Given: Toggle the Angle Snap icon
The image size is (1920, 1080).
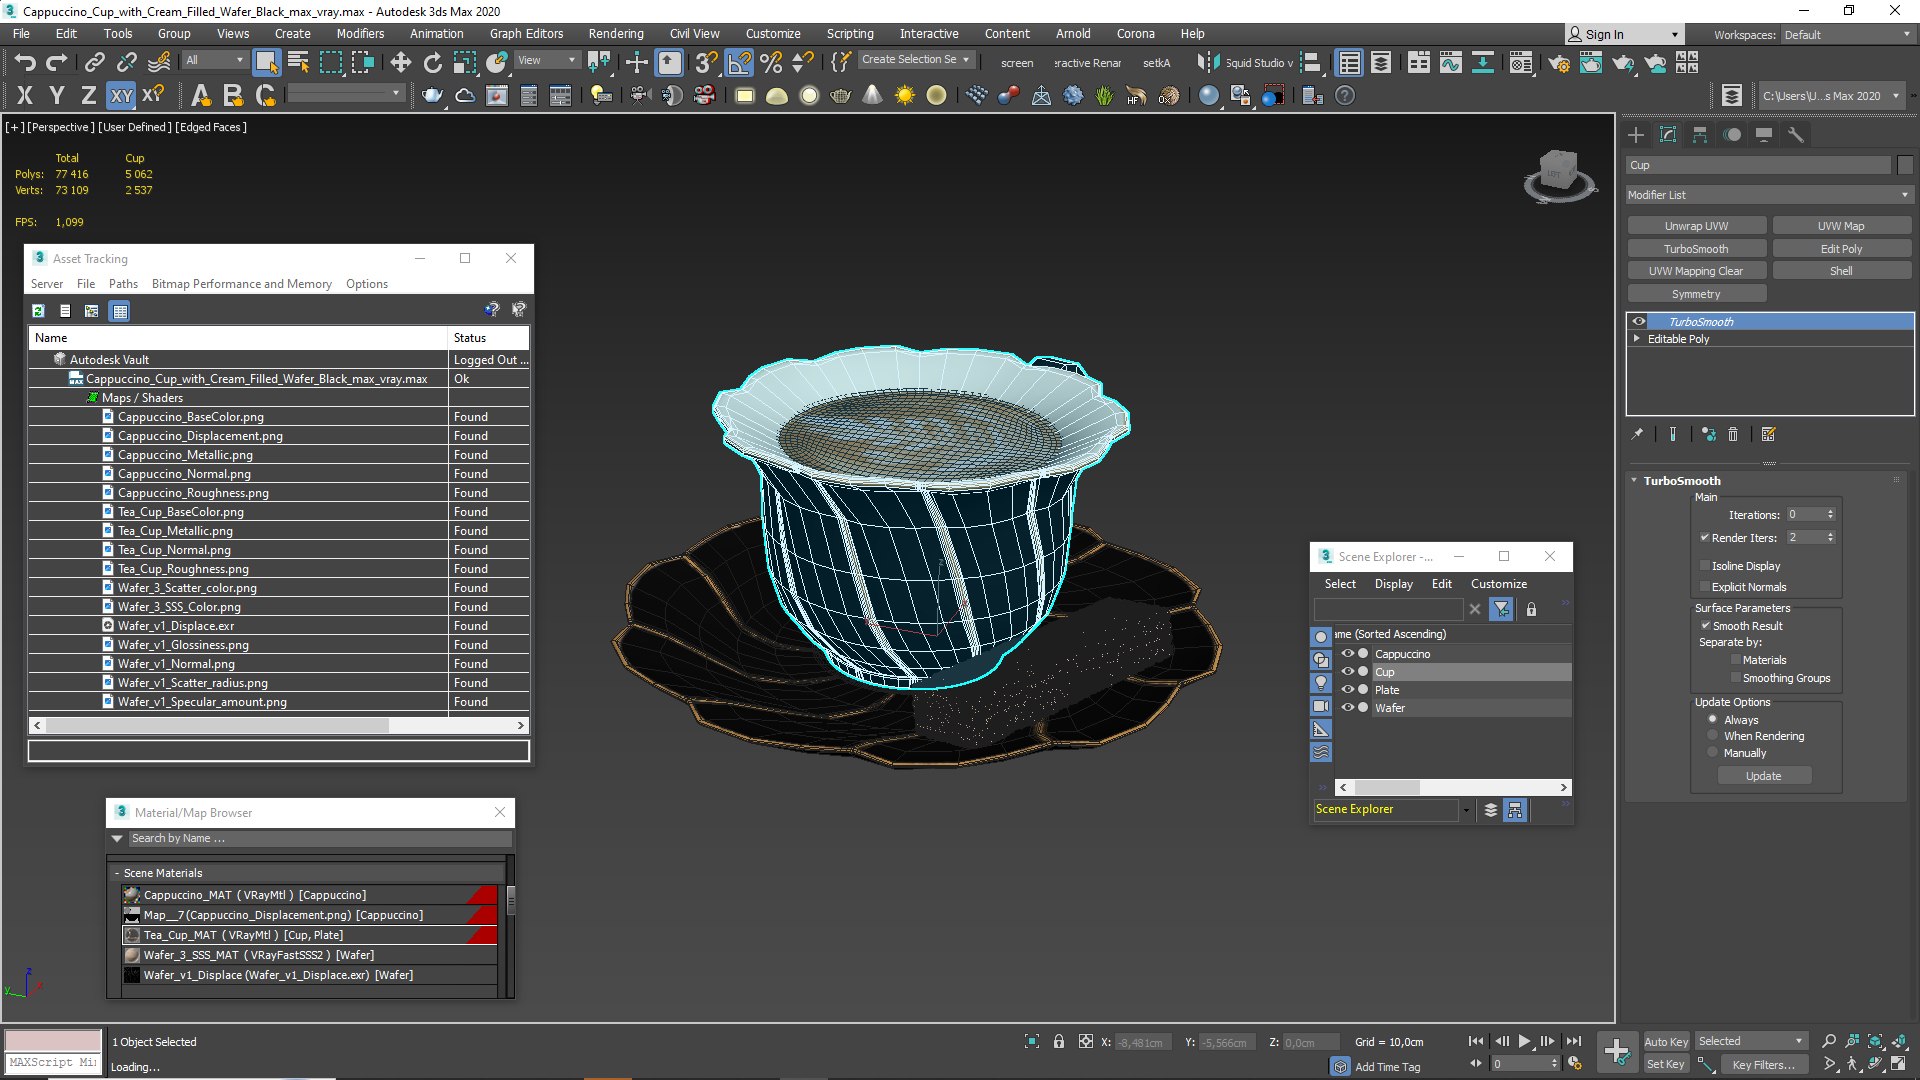Looking at the screenshot, I should click(739, 63).
